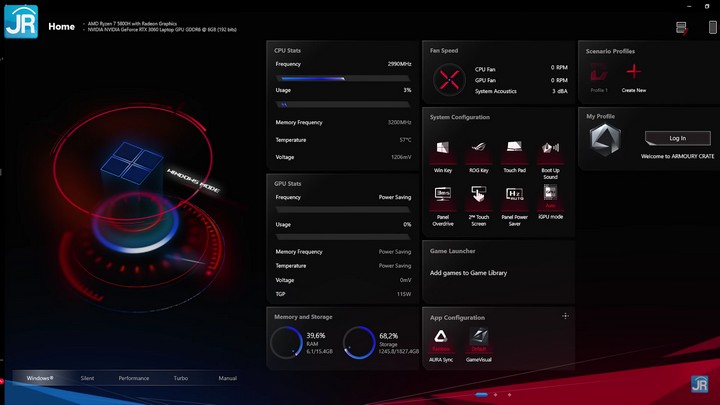Click the CPU Stats heading
The width and height of the screenshot is (720, 405).
point(287,51)
